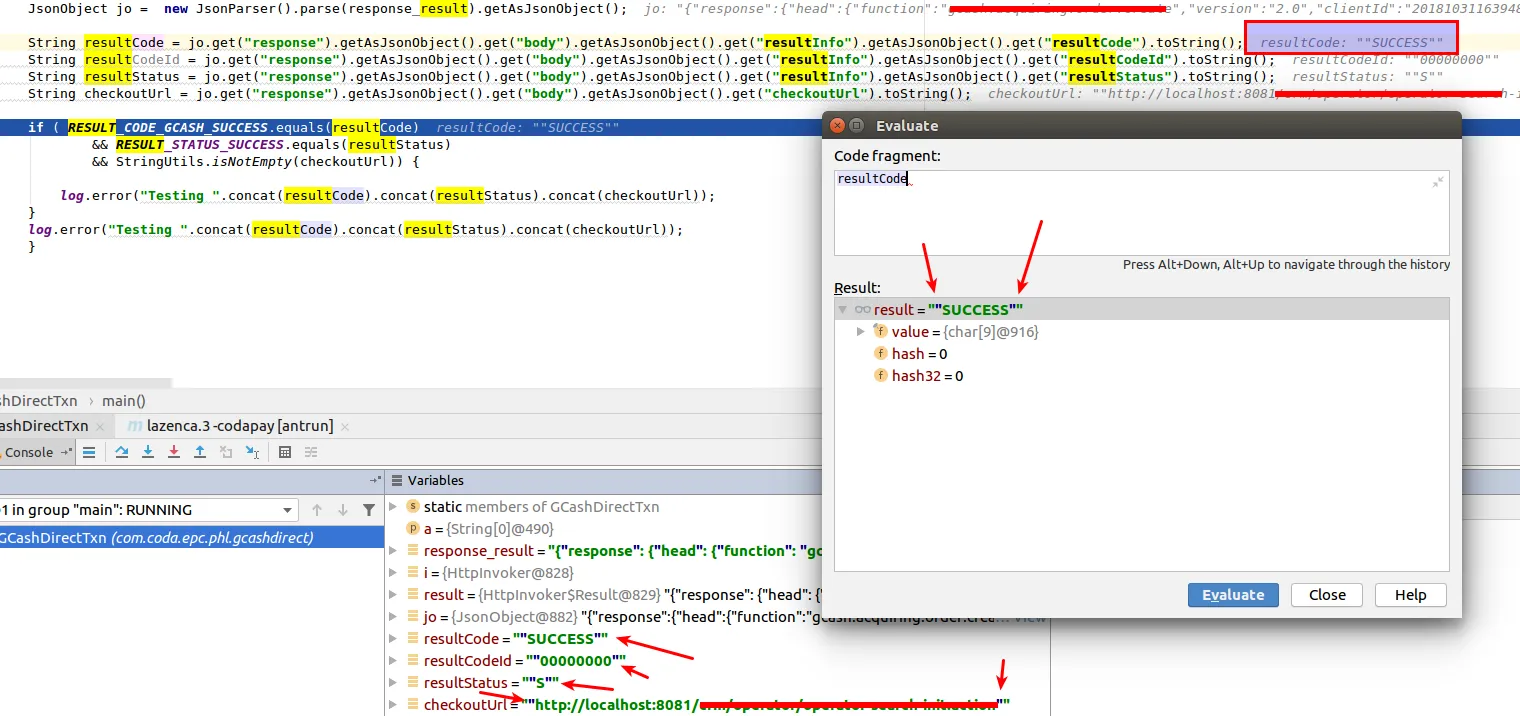Click the Help button in Evaluate dialog
1520x716 pixels.
(x=1410, y=595)
